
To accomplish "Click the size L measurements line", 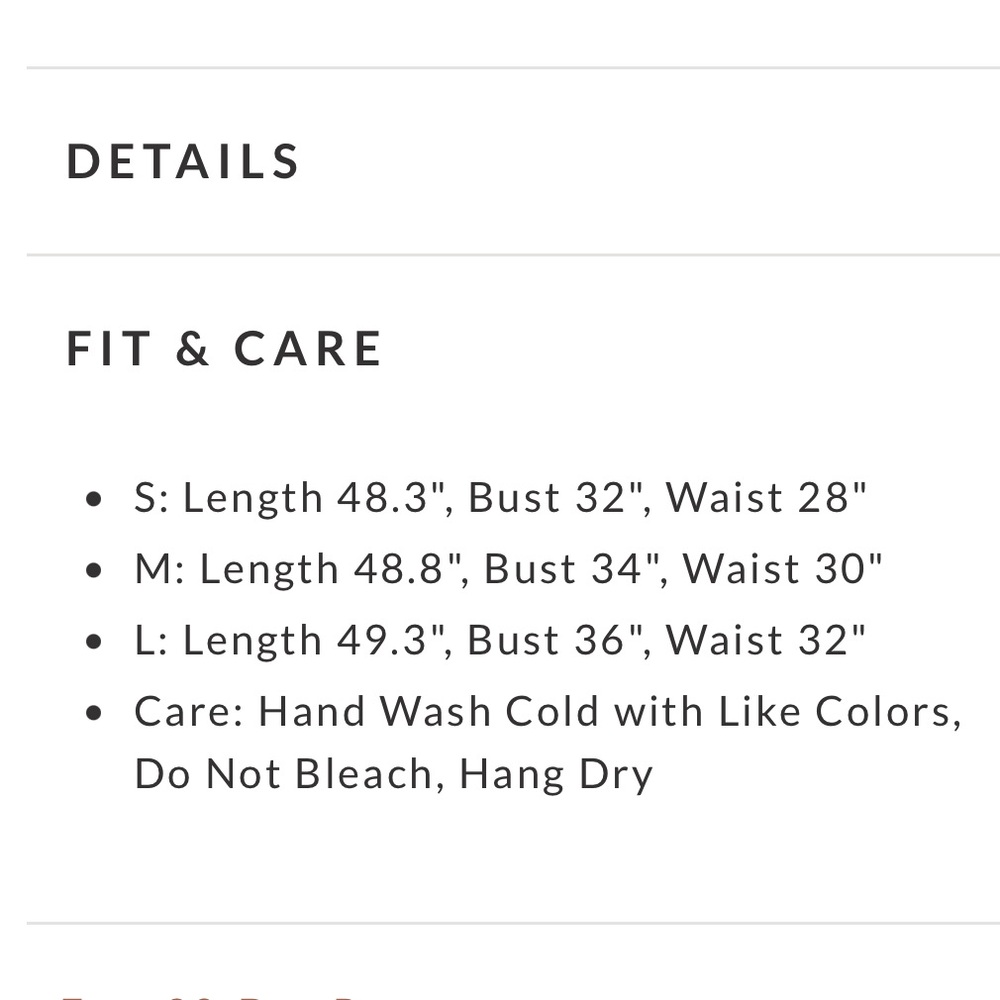I will coord(500,640).
